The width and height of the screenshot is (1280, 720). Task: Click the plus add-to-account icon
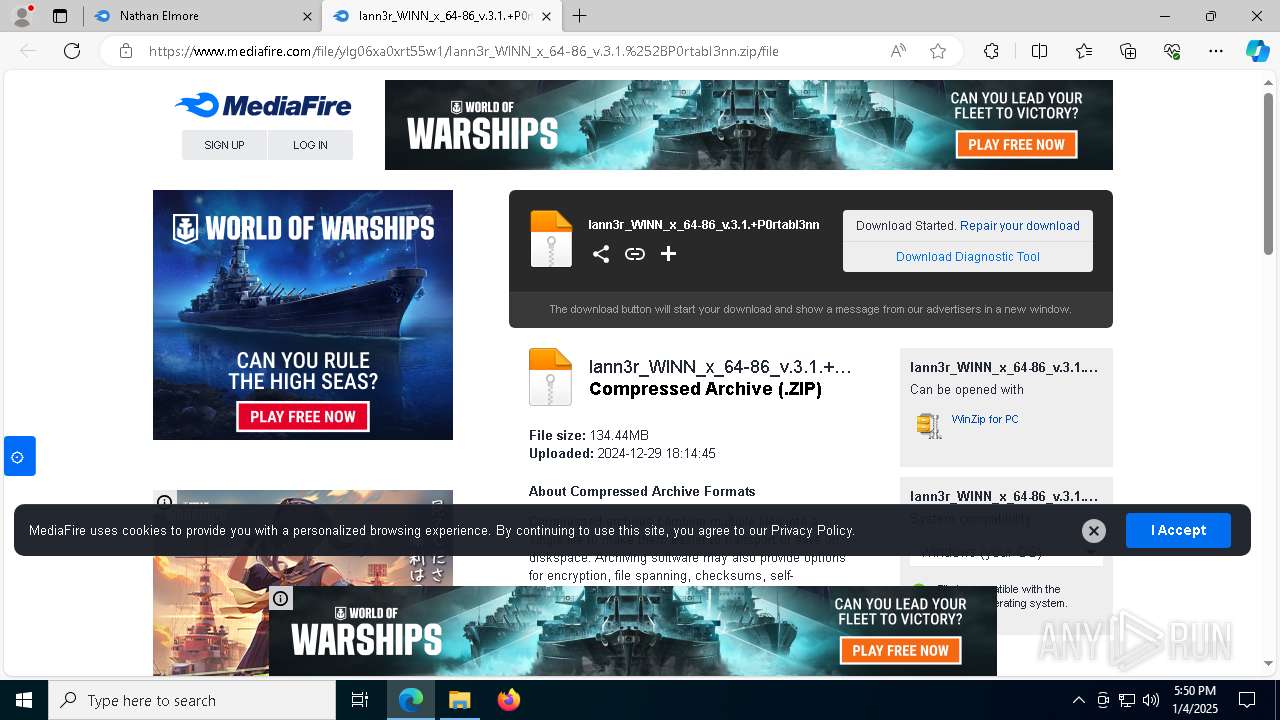668,254
